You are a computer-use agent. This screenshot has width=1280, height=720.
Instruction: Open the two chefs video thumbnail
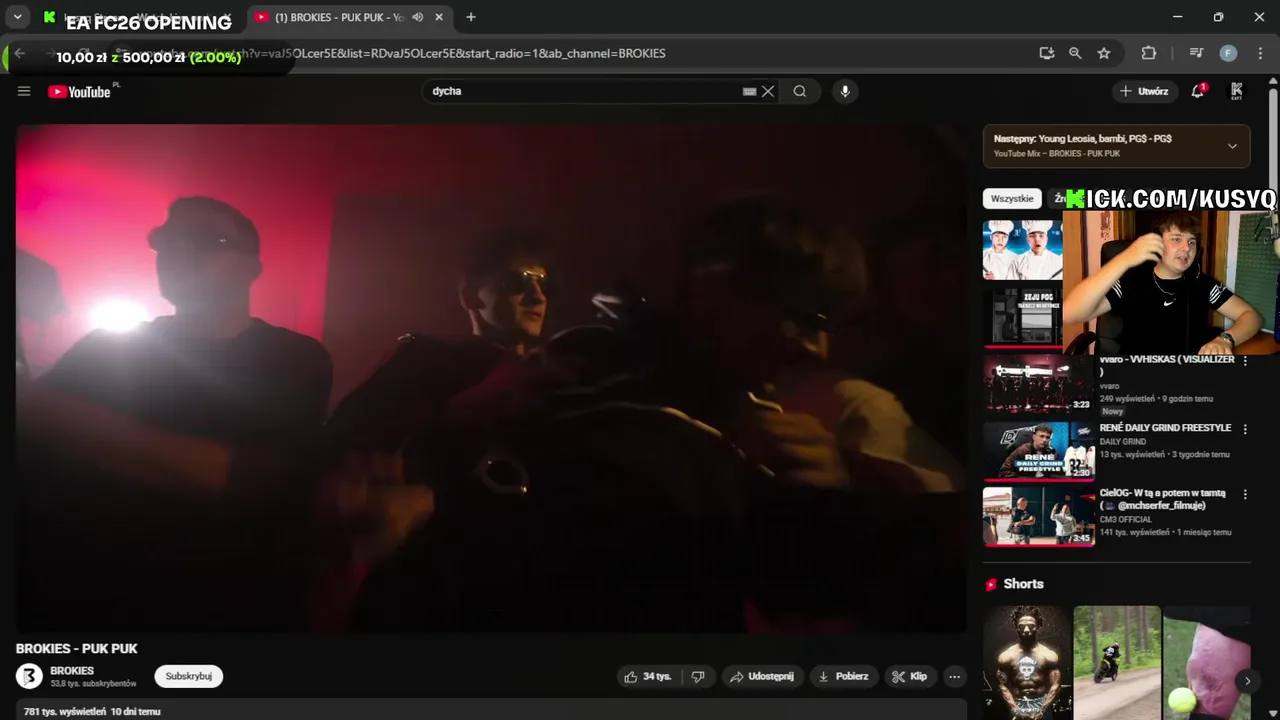coord(1022,249)
